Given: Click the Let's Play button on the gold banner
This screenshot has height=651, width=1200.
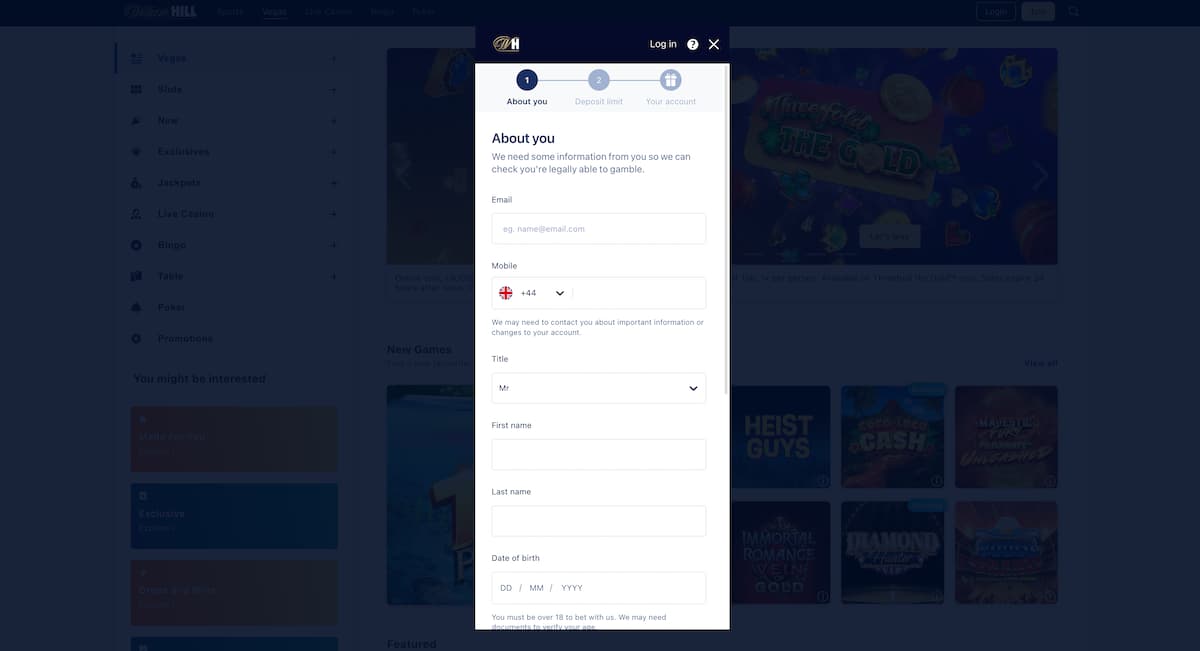Looking at the screenshot, I should [x=889, y=237].
